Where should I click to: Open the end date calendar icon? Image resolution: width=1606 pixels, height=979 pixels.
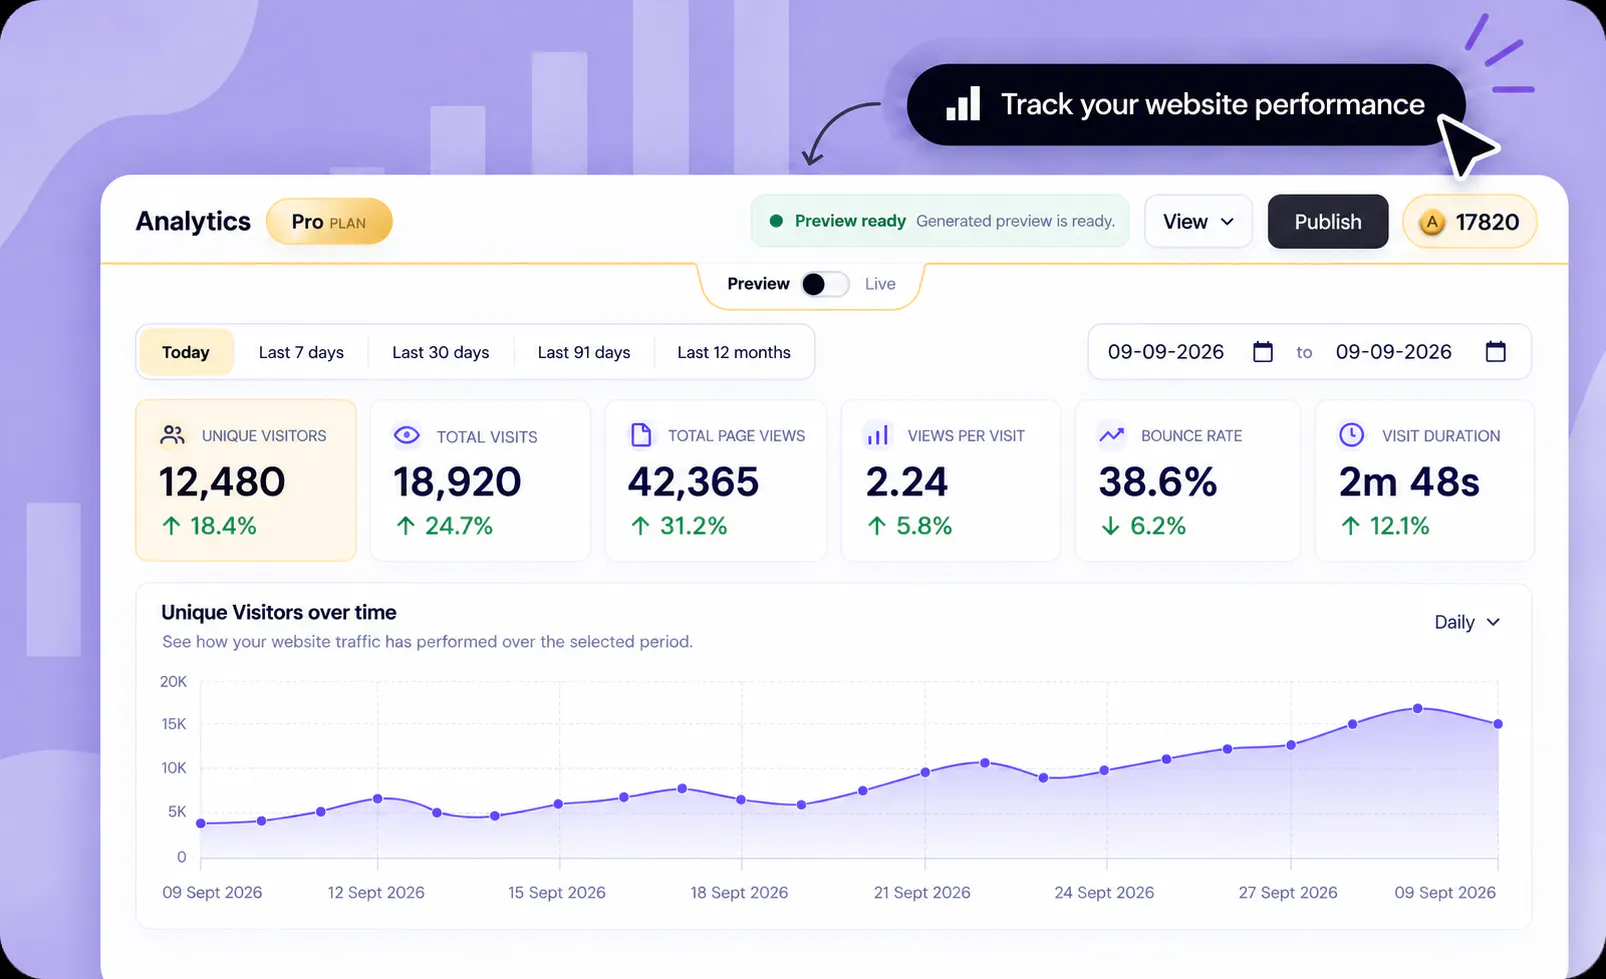point(1495,352)
